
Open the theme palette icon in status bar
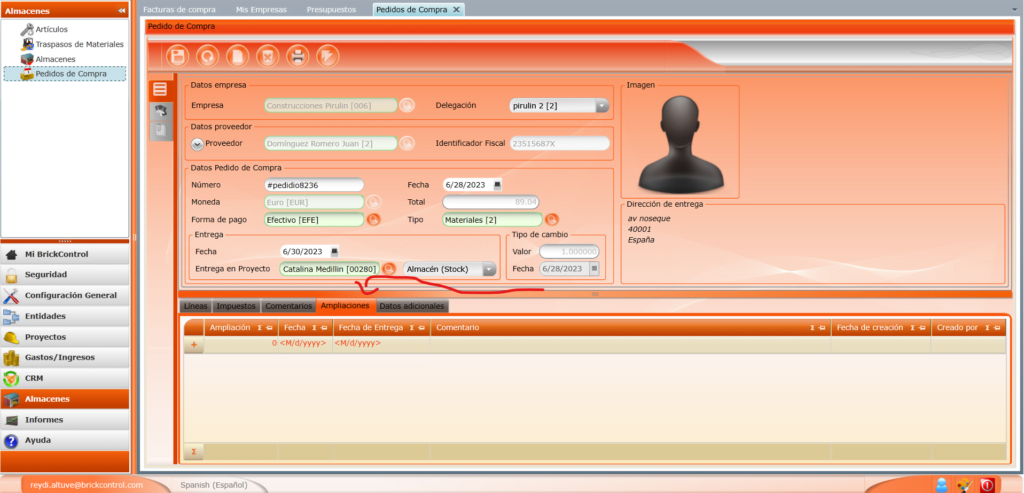pos(964,485)
